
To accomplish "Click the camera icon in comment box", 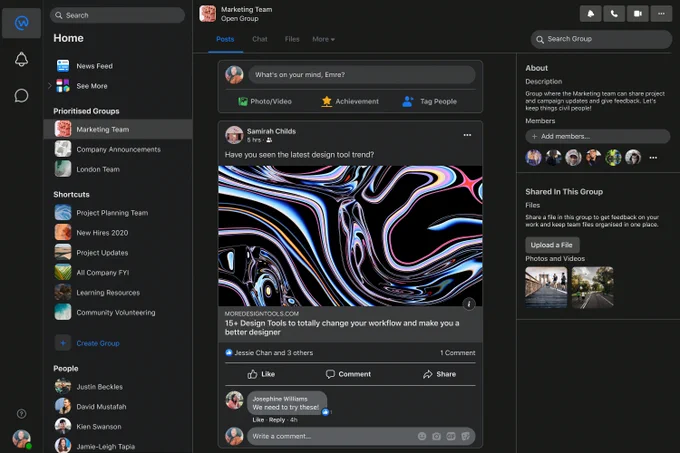I will coord(436,436).
